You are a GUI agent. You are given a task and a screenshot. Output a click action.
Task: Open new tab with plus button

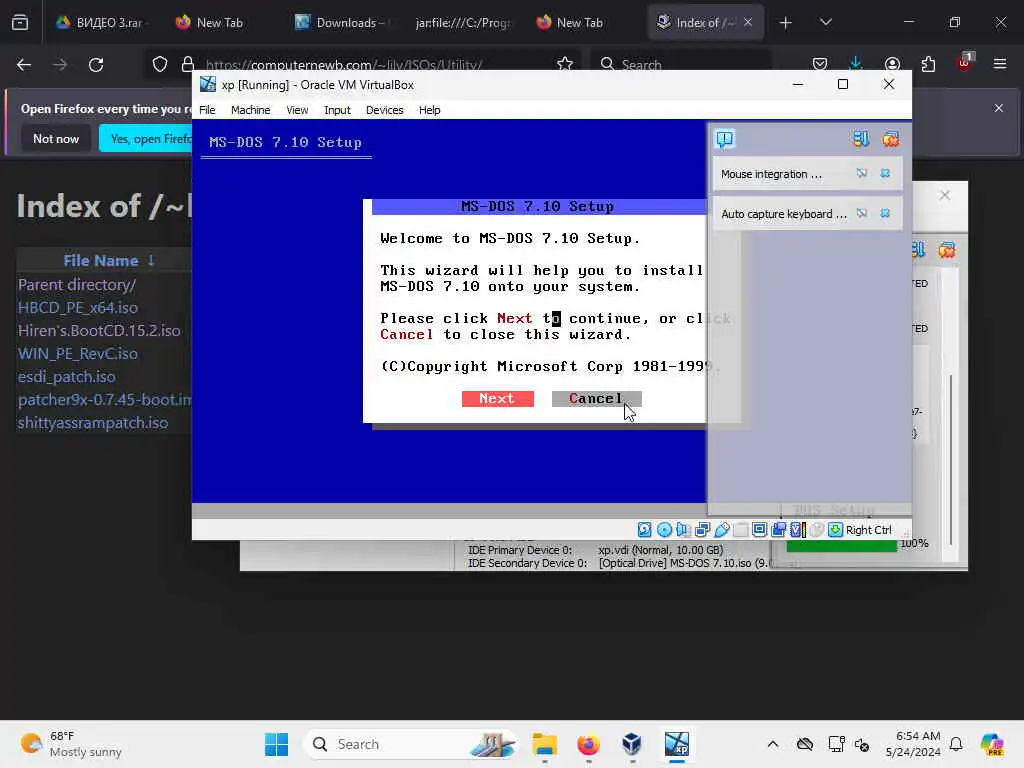coord(786,22)
